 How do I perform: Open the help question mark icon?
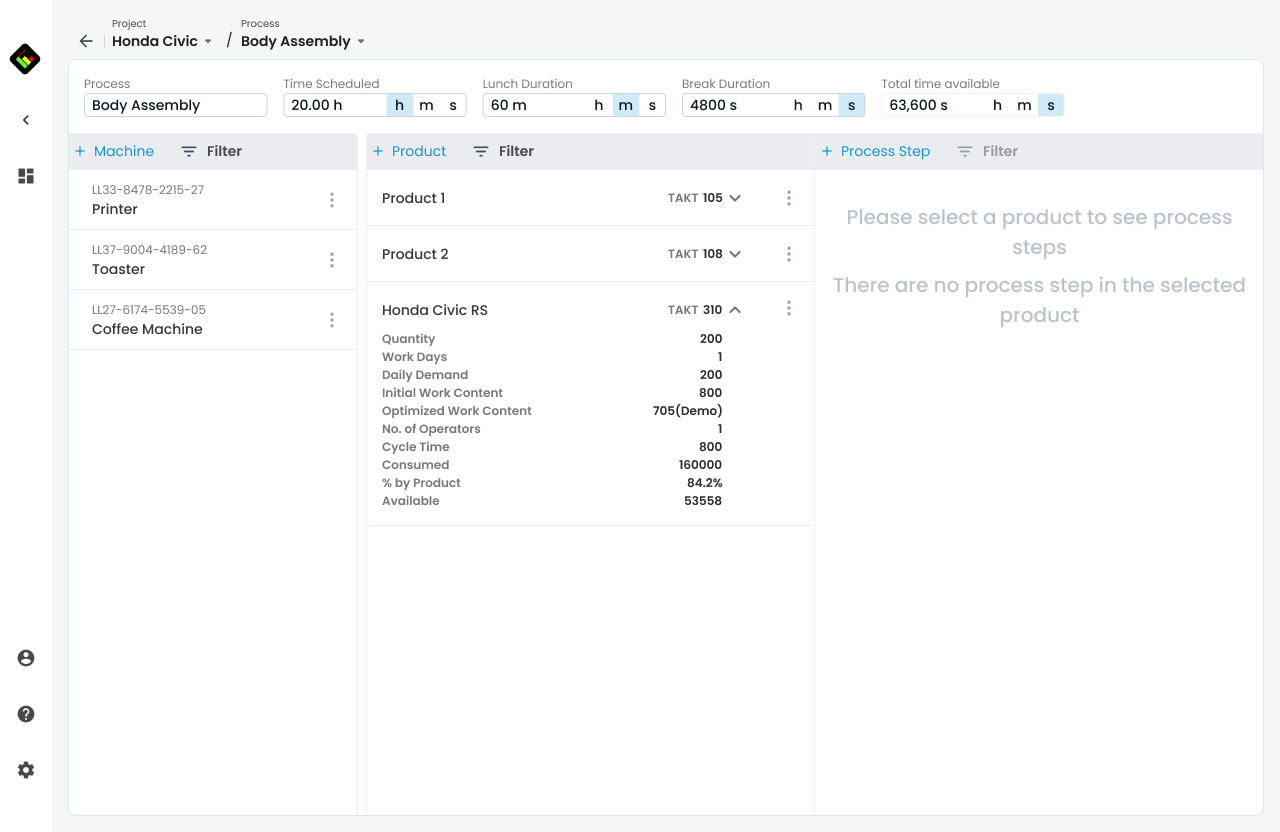click(26, 714)
